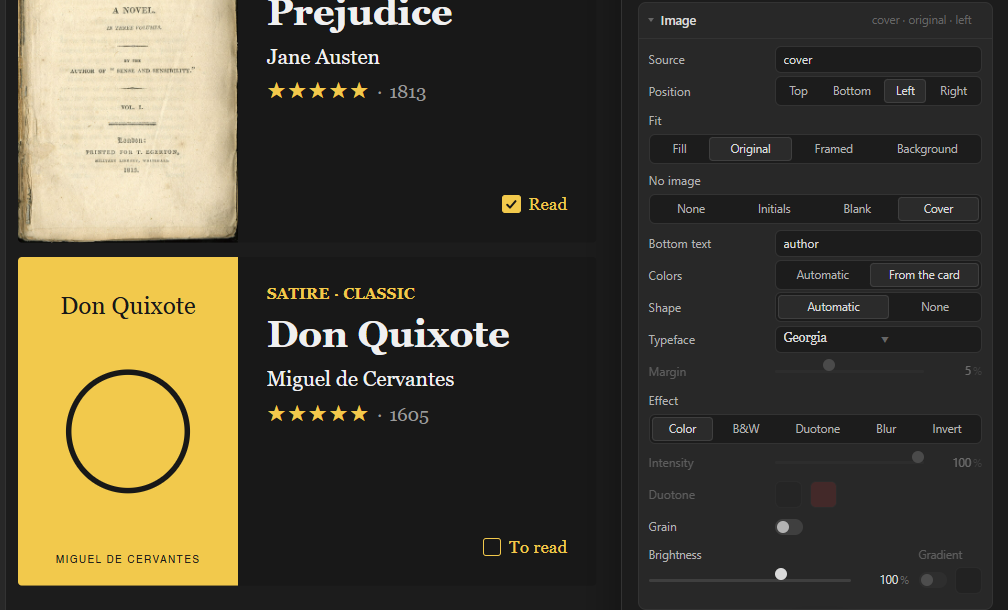Edit the Bottom text field containing author
1008x610 pixels.
click(878, 244)
